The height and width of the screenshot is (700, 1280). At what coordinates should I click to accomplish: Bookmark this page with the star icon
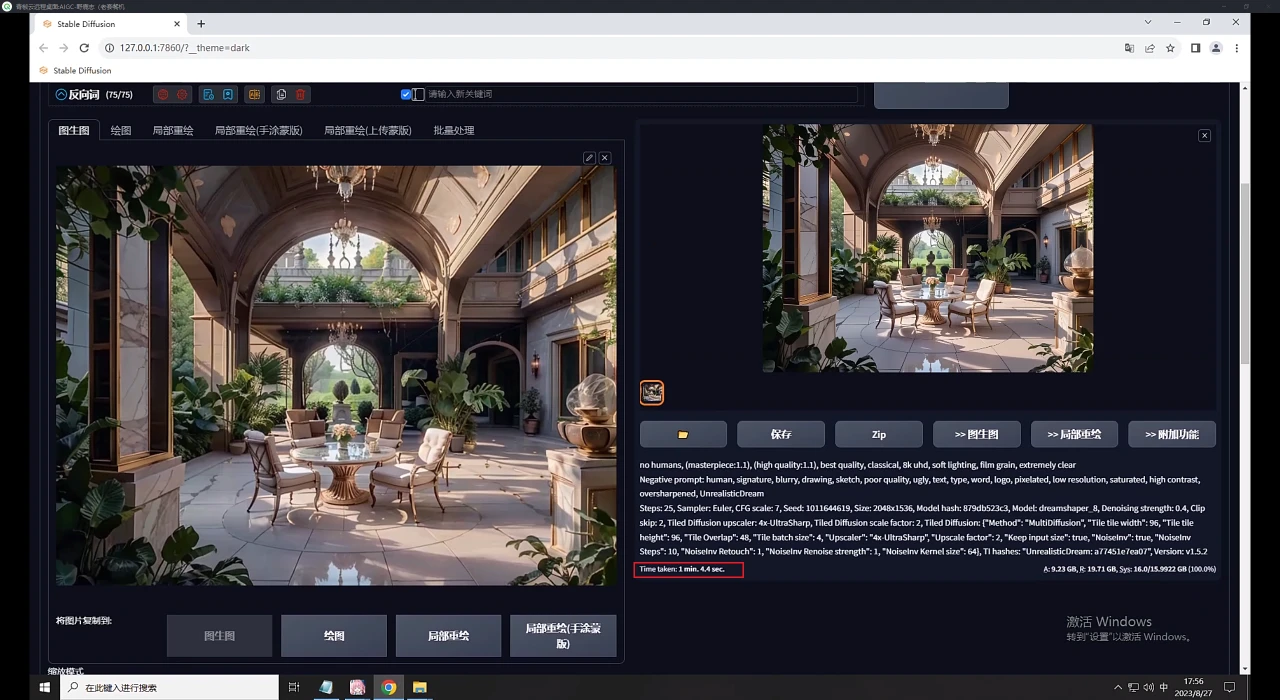(x=1170, y=48)
